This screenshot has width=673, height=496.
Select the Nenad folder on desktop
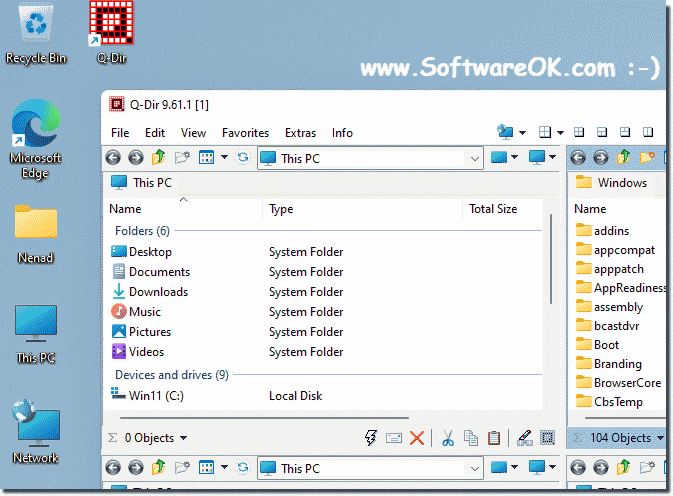click(x=36, y=234)
